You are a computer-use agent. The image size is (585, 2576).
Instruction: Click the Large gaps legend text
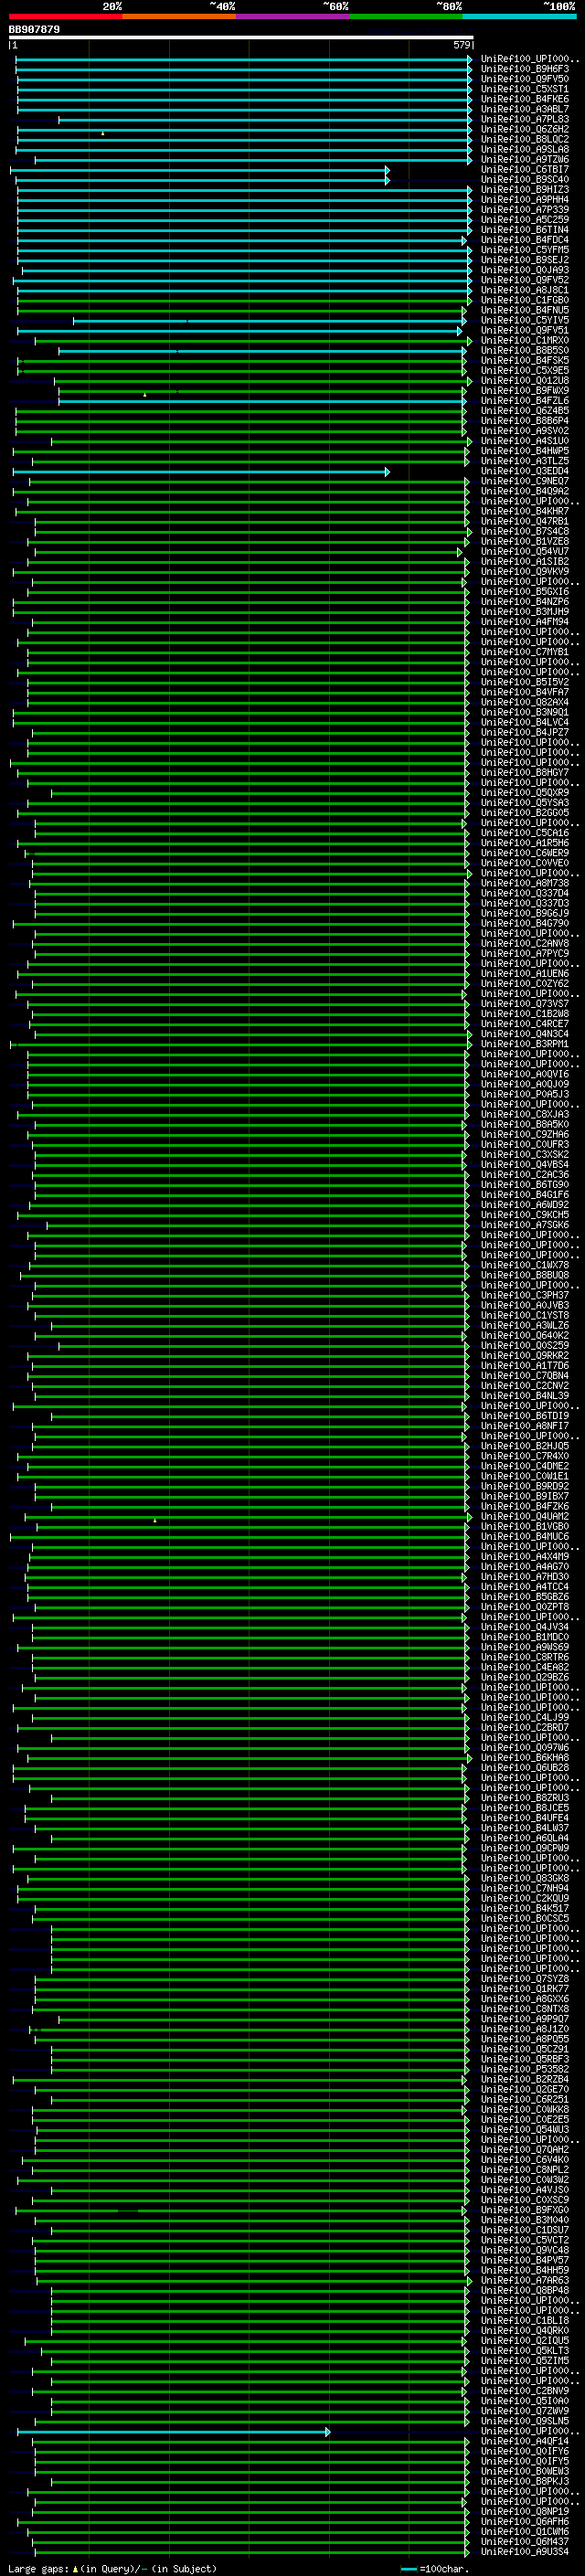pyautogui.click(x=112, y=2569)
